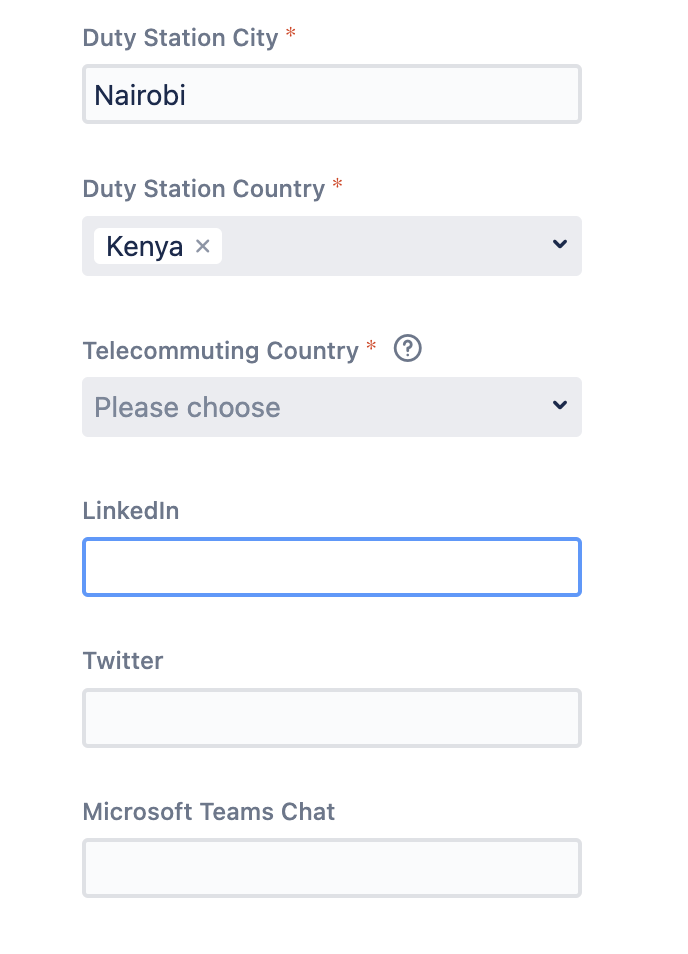The width and height of the screenshot is (688, 954).
Task: Expand the Duty Station Country chevron arrow
Action: coord(560,244)
